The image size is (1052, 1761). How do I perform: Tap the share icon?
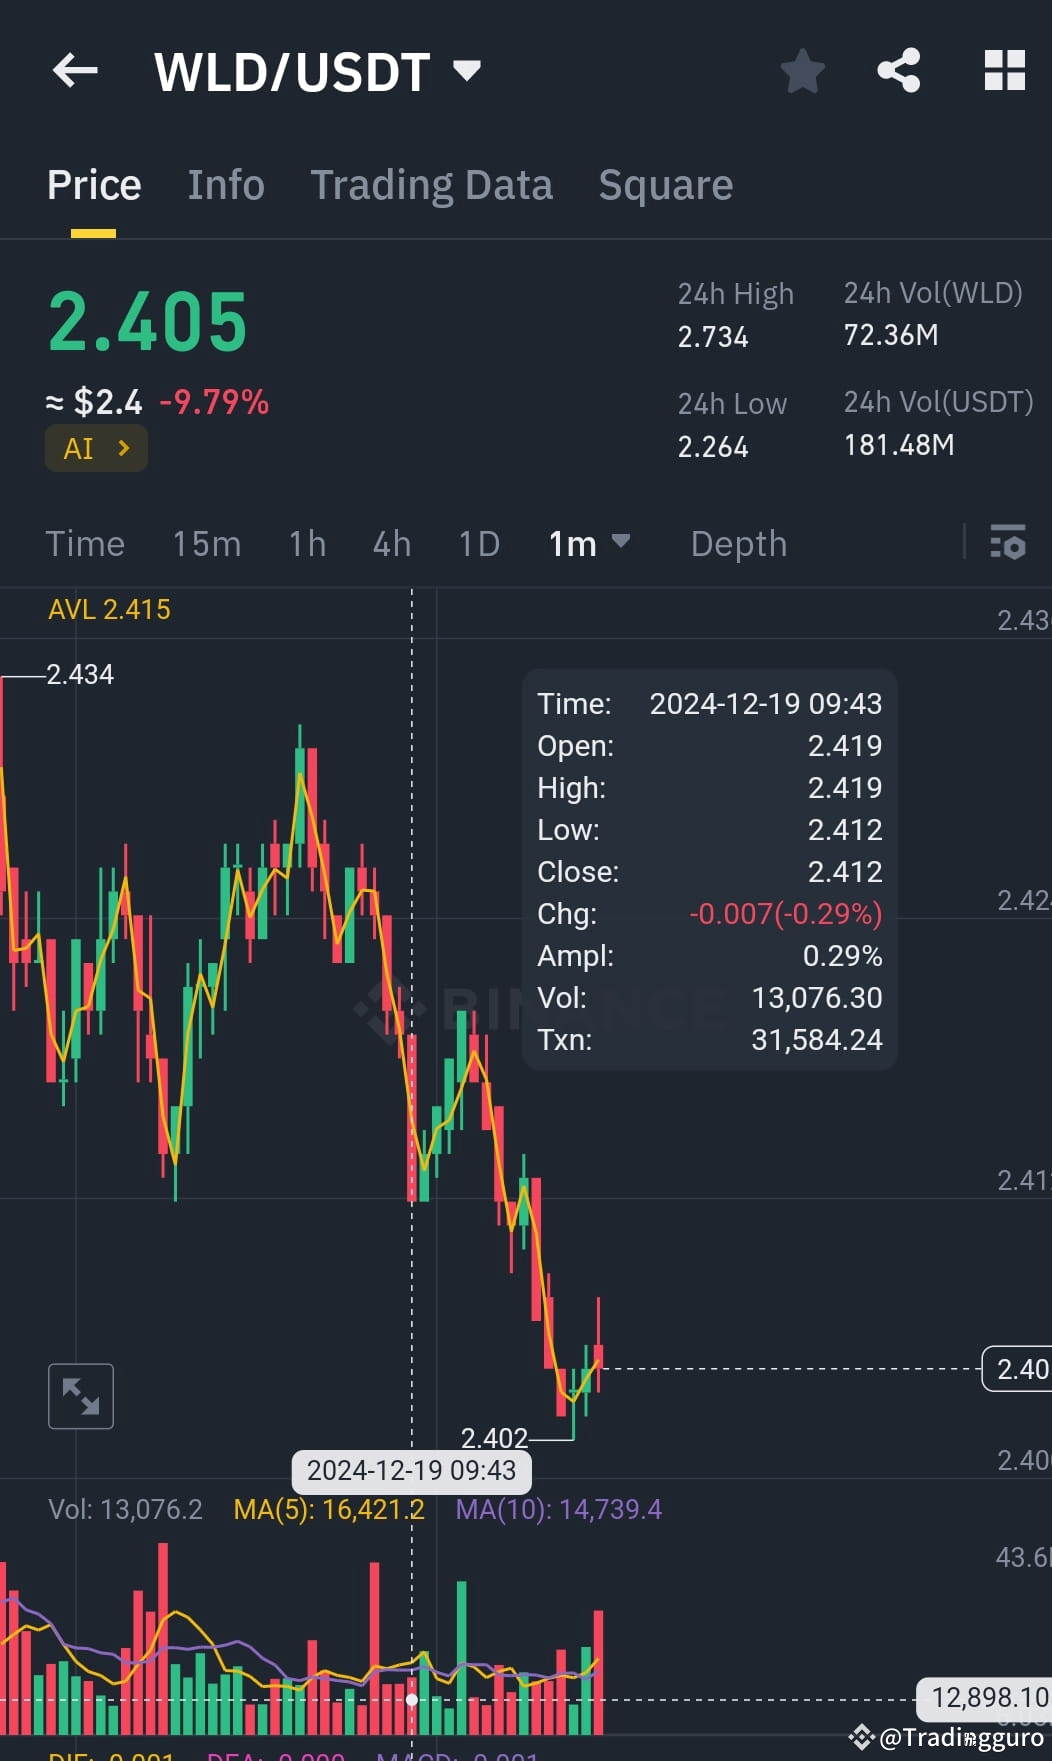(x=898, y=70)
